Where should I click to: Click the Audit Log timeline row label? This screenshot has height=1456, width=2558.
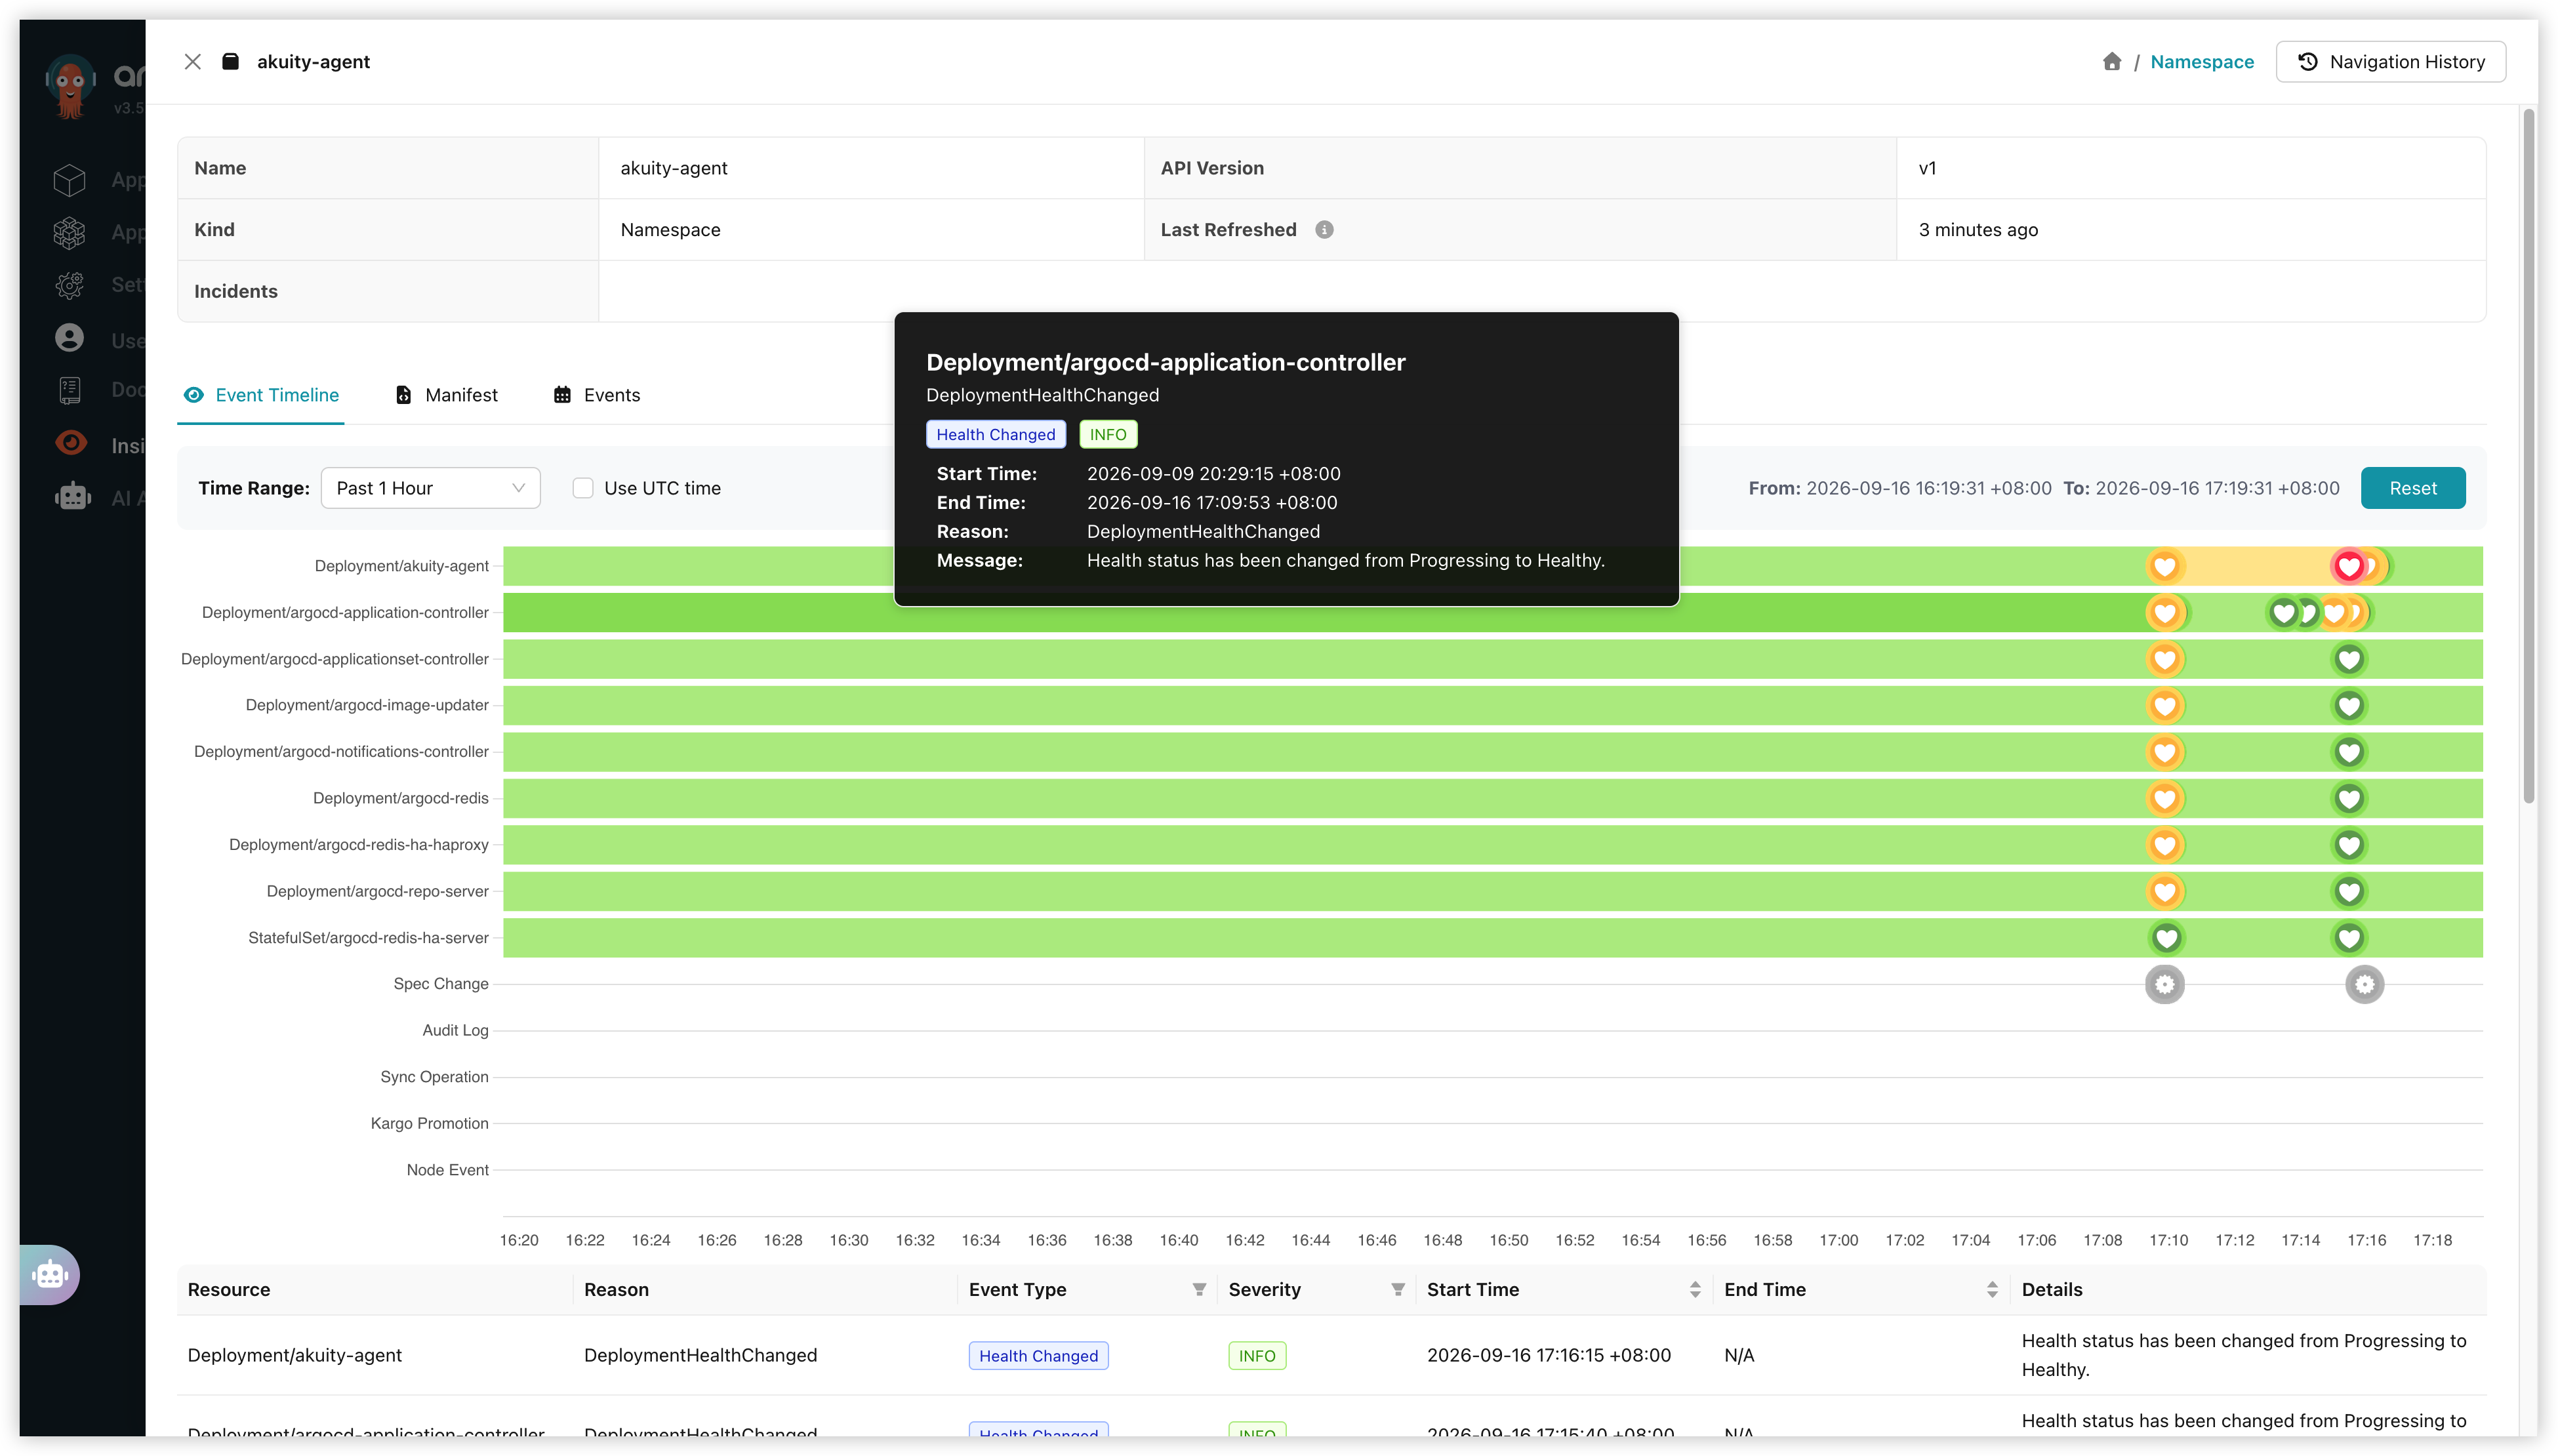click(x=455, y=1031)
